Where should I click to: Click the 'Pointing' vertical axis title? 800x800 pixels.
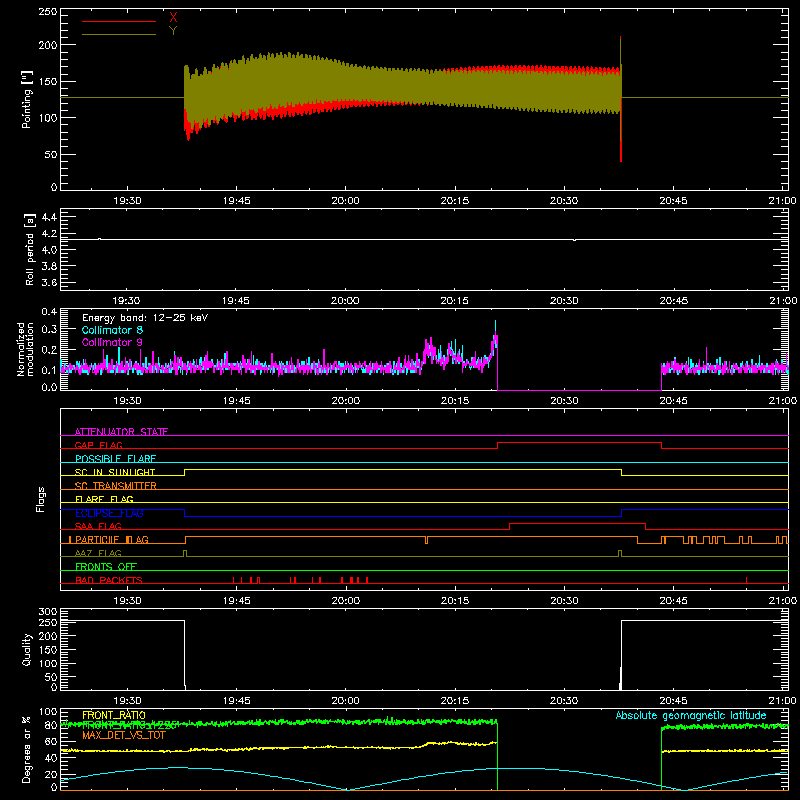(x=27, y=99)
